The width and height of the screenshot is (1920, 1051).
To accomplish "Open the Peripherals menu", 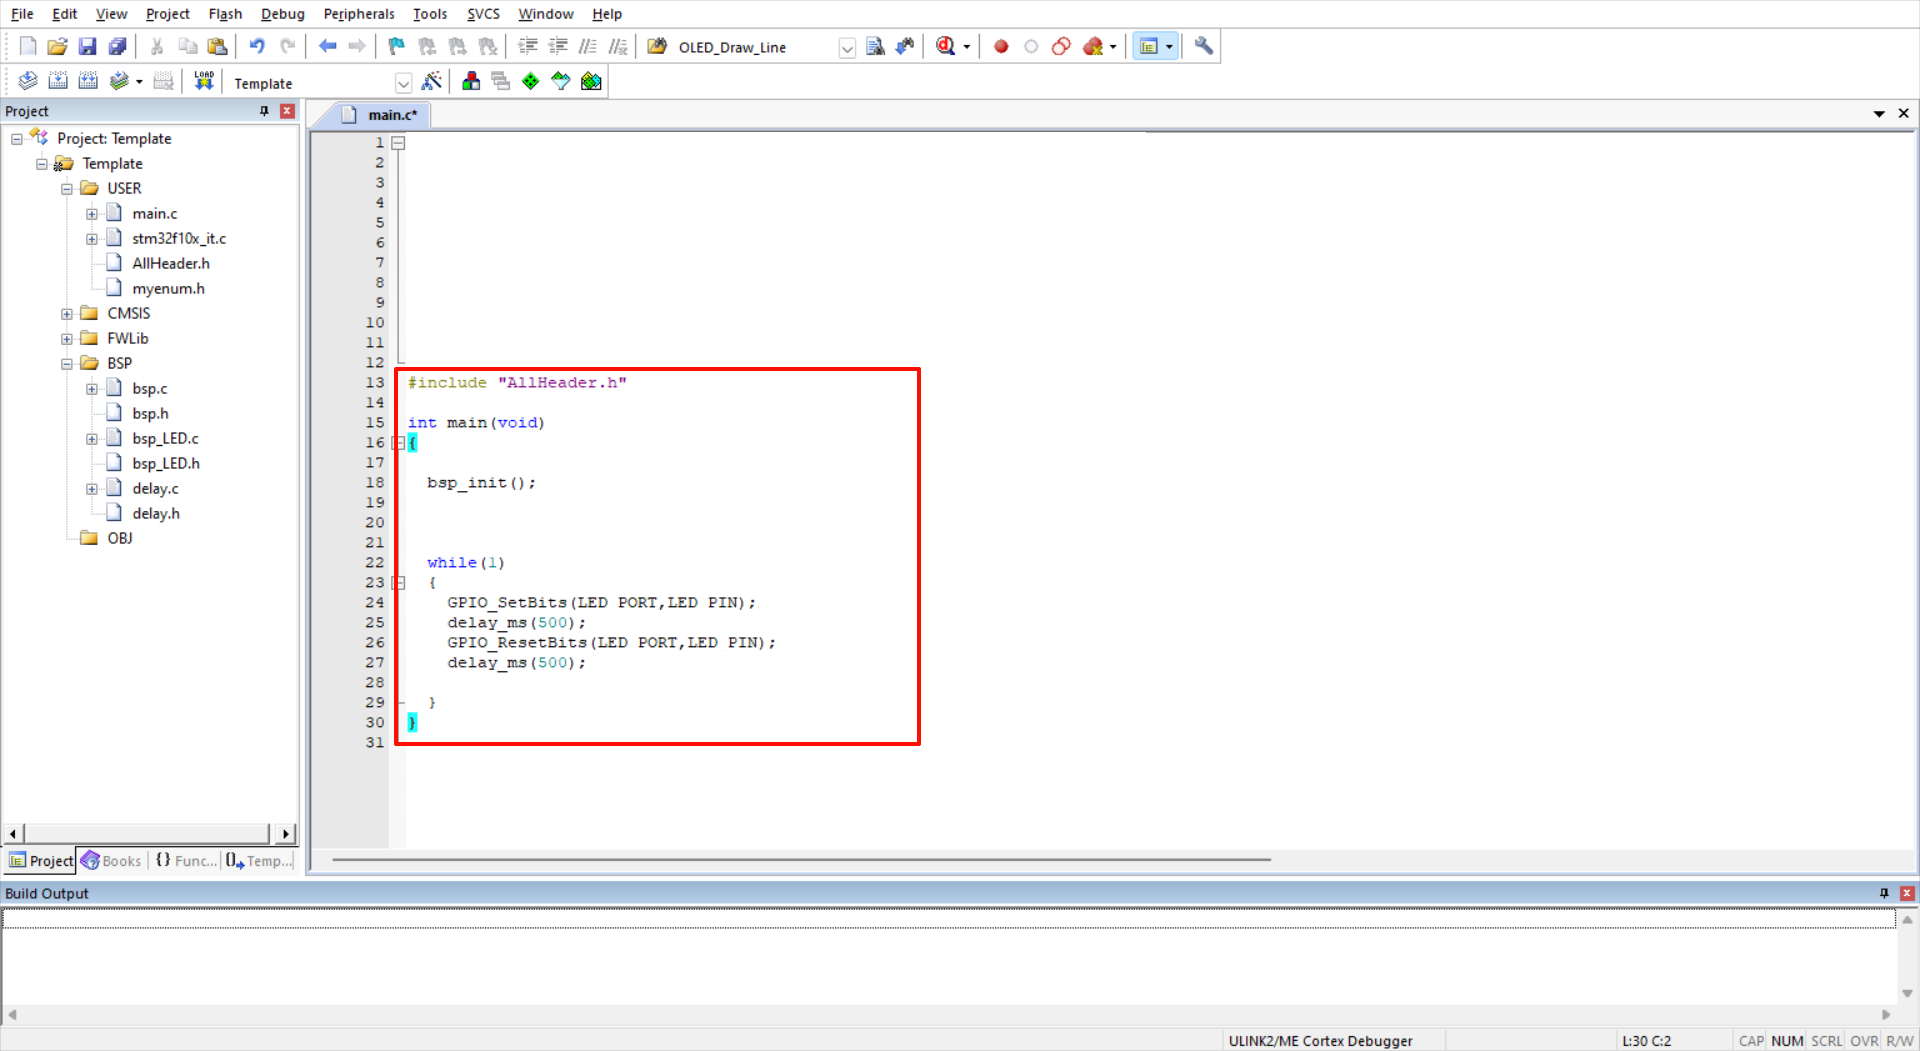I will coord(359,14).
